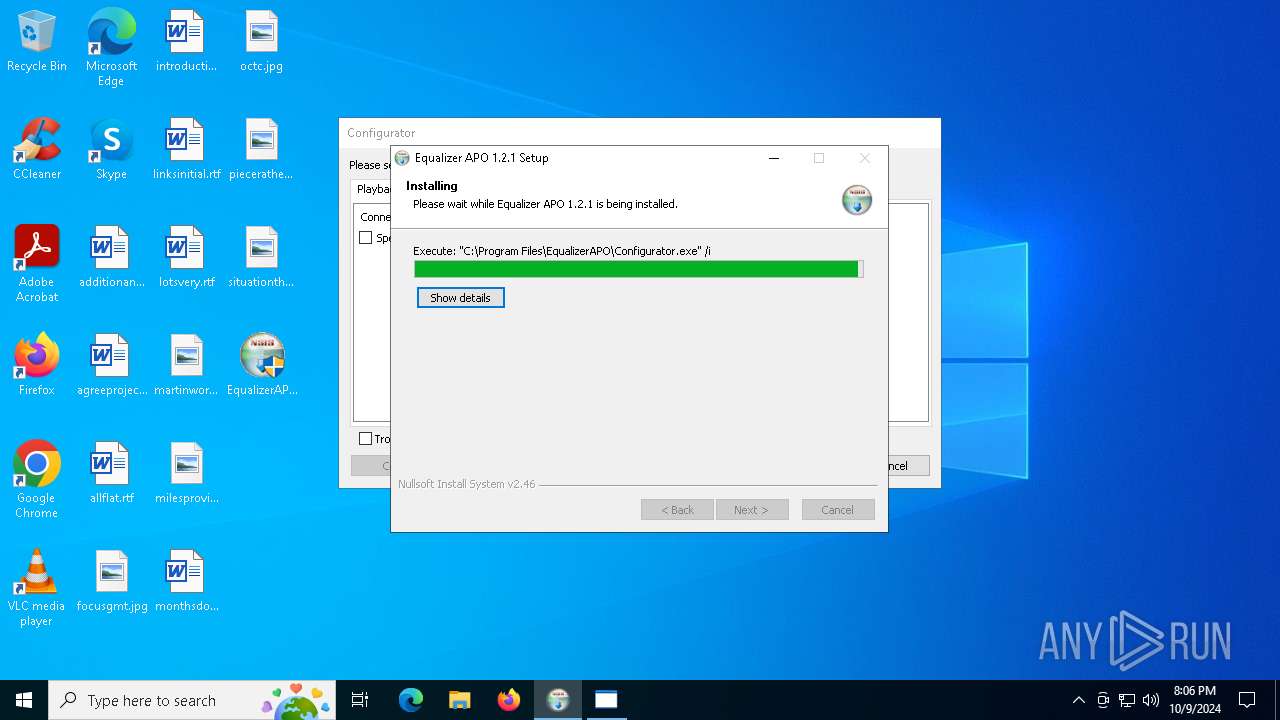Image resolution: width=1280 pixels, height=720 pixels.
Task: Click the Execute command line text
Action: (562, 251)
